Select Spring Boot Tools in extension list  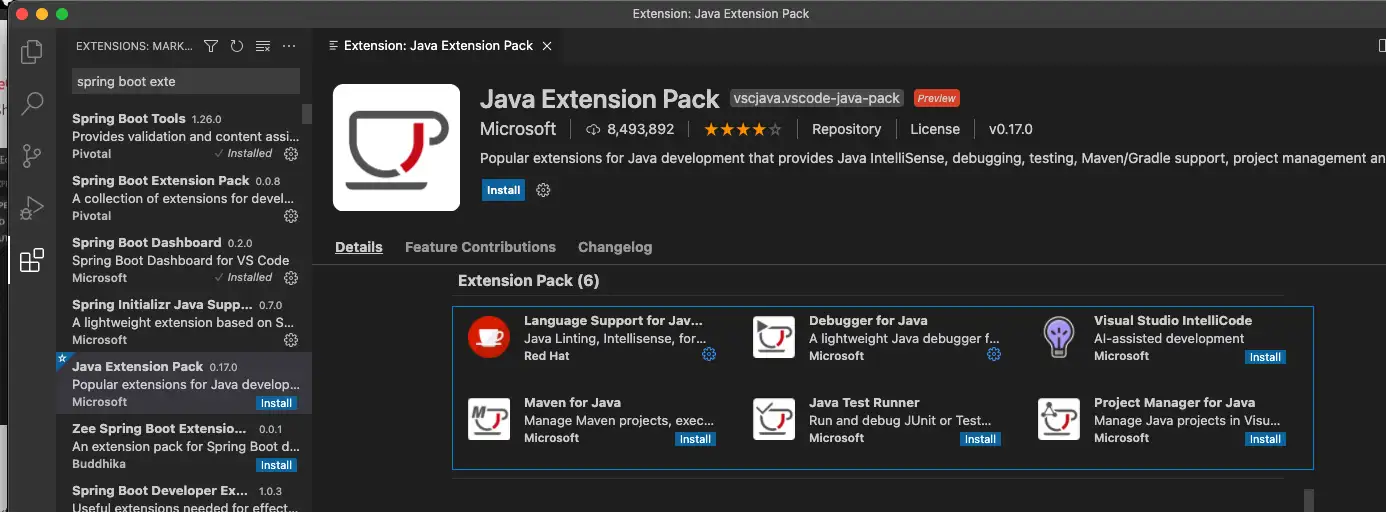coord(184,136)
